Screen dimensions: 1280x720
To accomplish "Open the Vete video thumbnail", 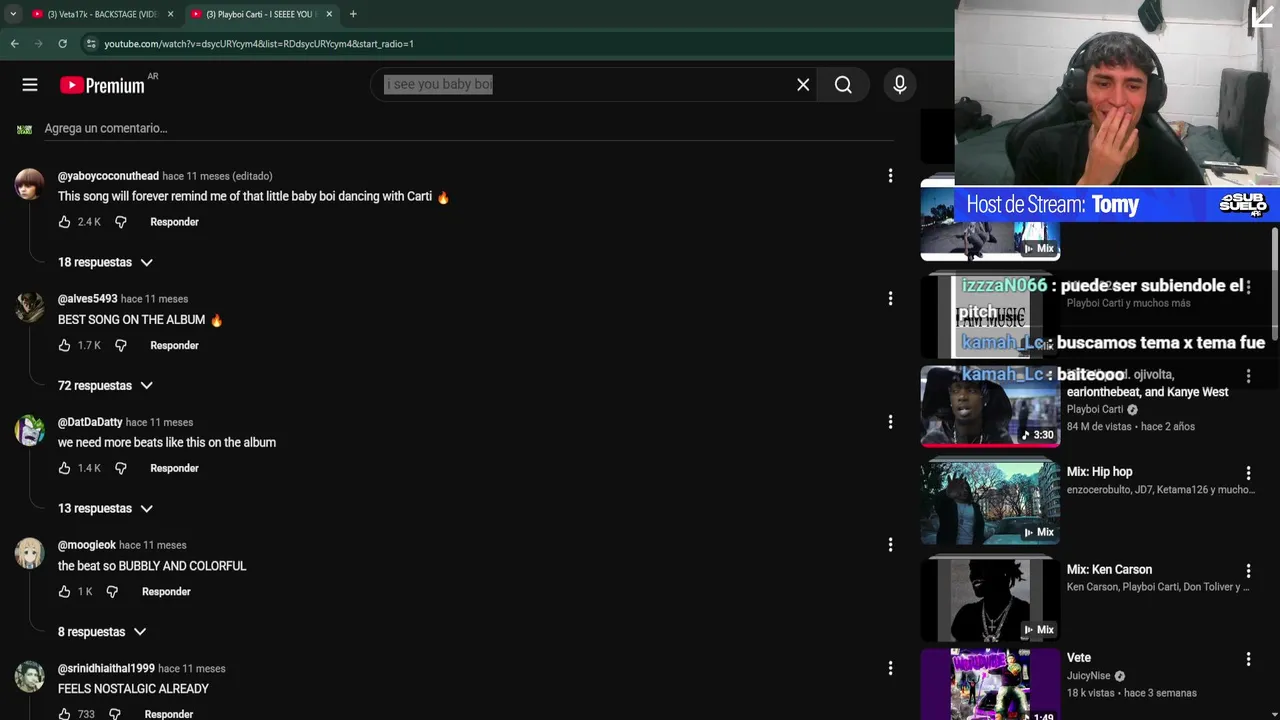I will click(990, 685).
